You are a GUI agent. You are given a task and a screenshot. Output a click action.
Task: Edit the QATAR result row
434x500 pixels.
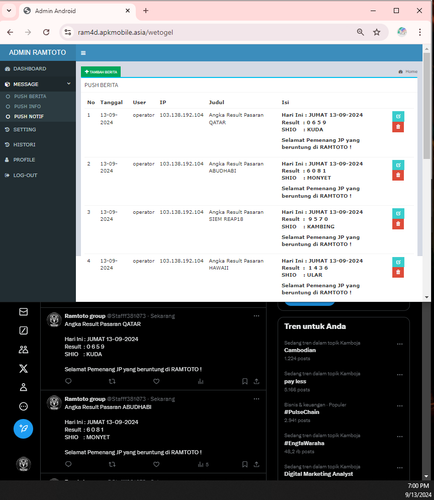pos(398,116)
